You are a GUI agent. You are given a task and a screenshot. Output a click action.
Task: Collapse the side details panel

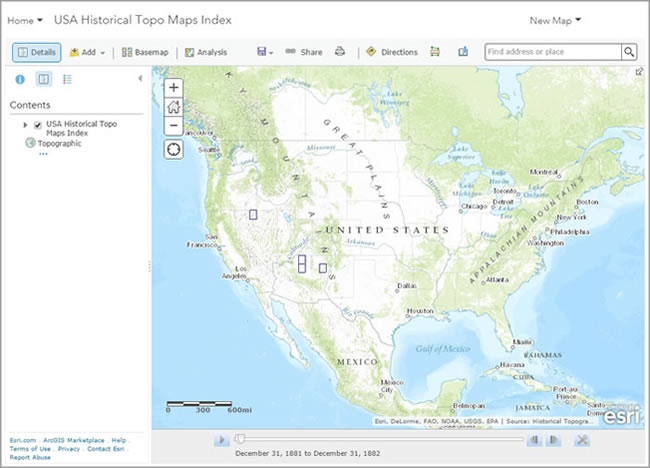(x=140, y=78)
